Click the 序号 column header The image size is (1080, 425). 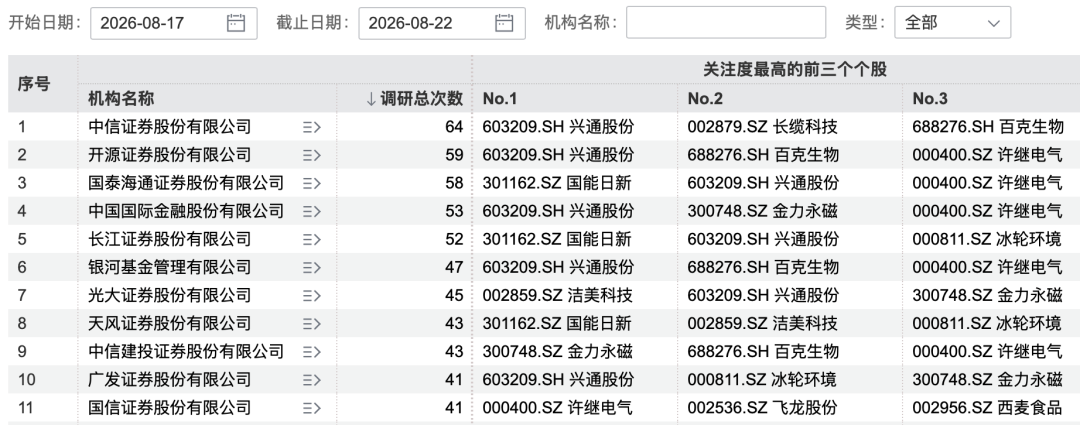coord(34,84)
